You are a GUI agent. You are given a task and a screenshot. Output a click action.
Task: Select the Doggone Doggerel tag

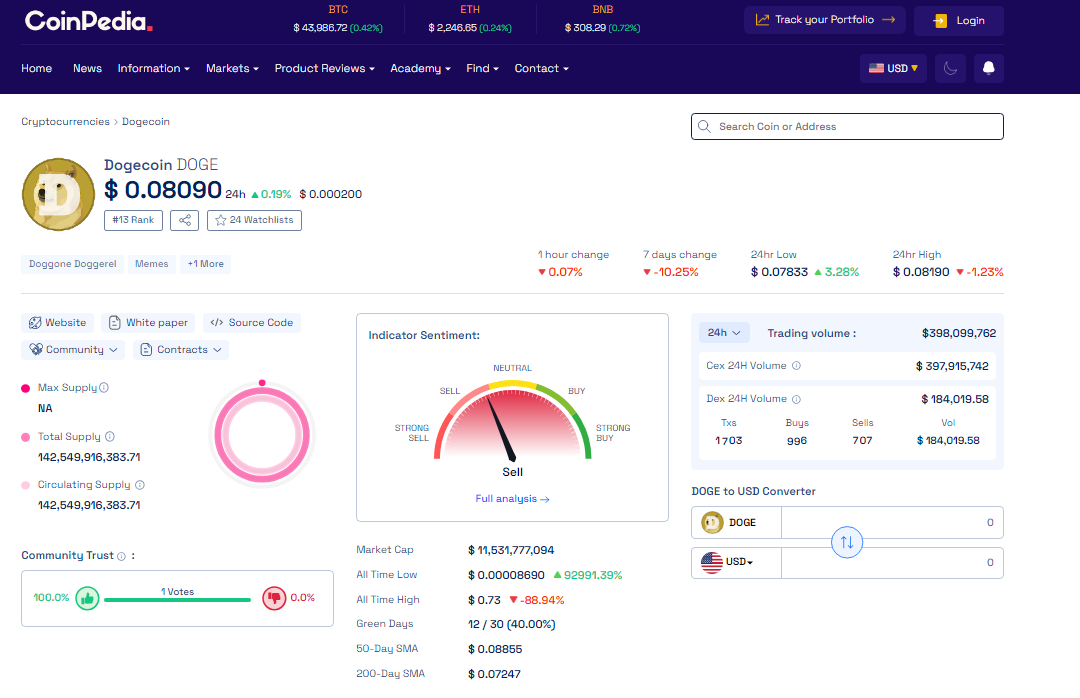pos(72,264)
